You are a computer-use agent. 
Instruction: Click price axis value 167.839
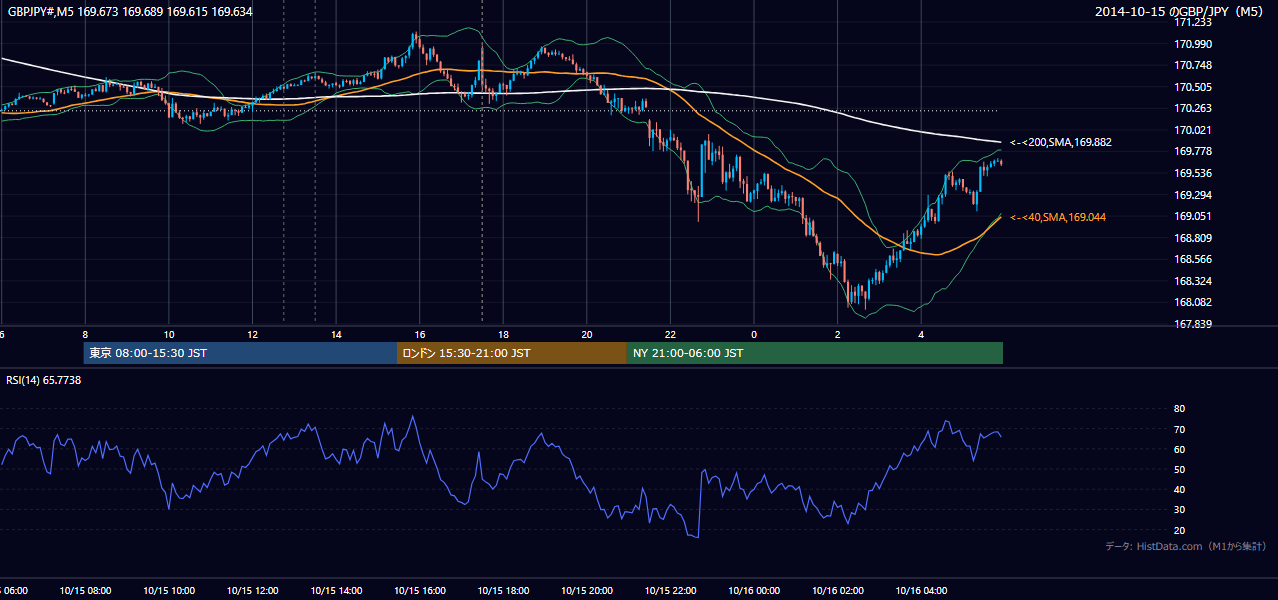click(x=1193, y=324)
